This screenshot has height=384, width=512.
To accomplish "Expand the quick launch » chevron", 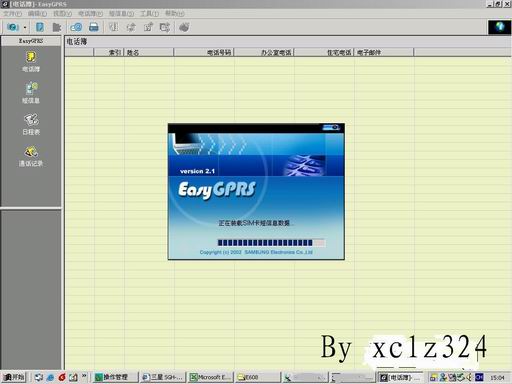I will [84, 376].
